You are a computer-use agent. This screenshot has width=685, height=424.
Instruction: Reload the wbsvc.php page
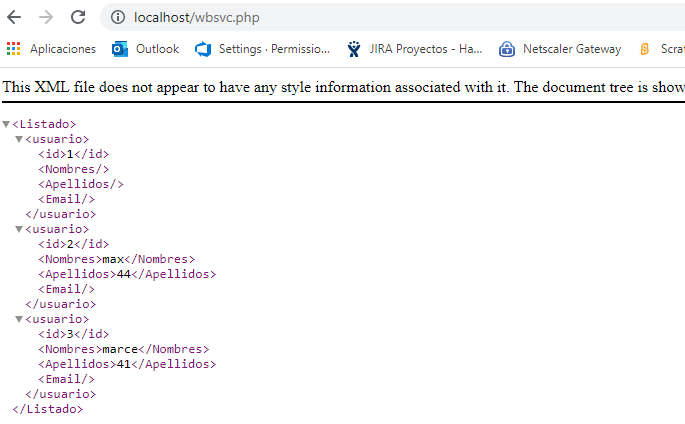tap(77, 18)
